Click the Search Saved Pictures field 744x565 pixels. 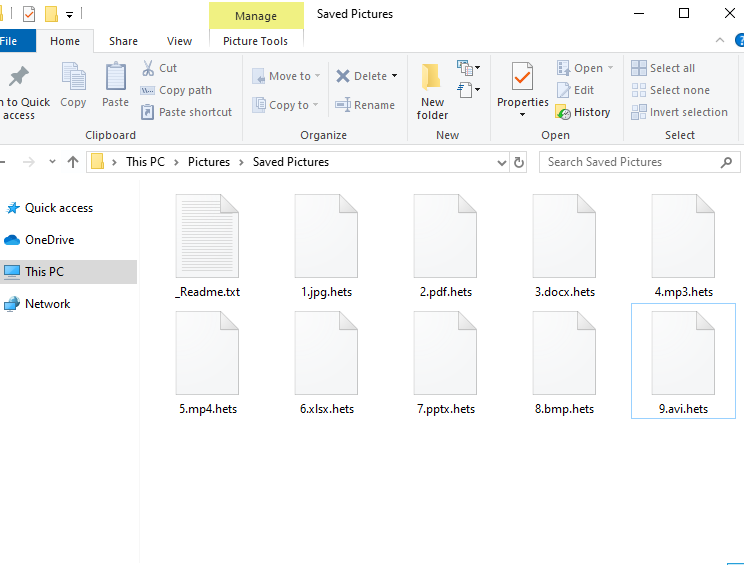tap(630, 162)
